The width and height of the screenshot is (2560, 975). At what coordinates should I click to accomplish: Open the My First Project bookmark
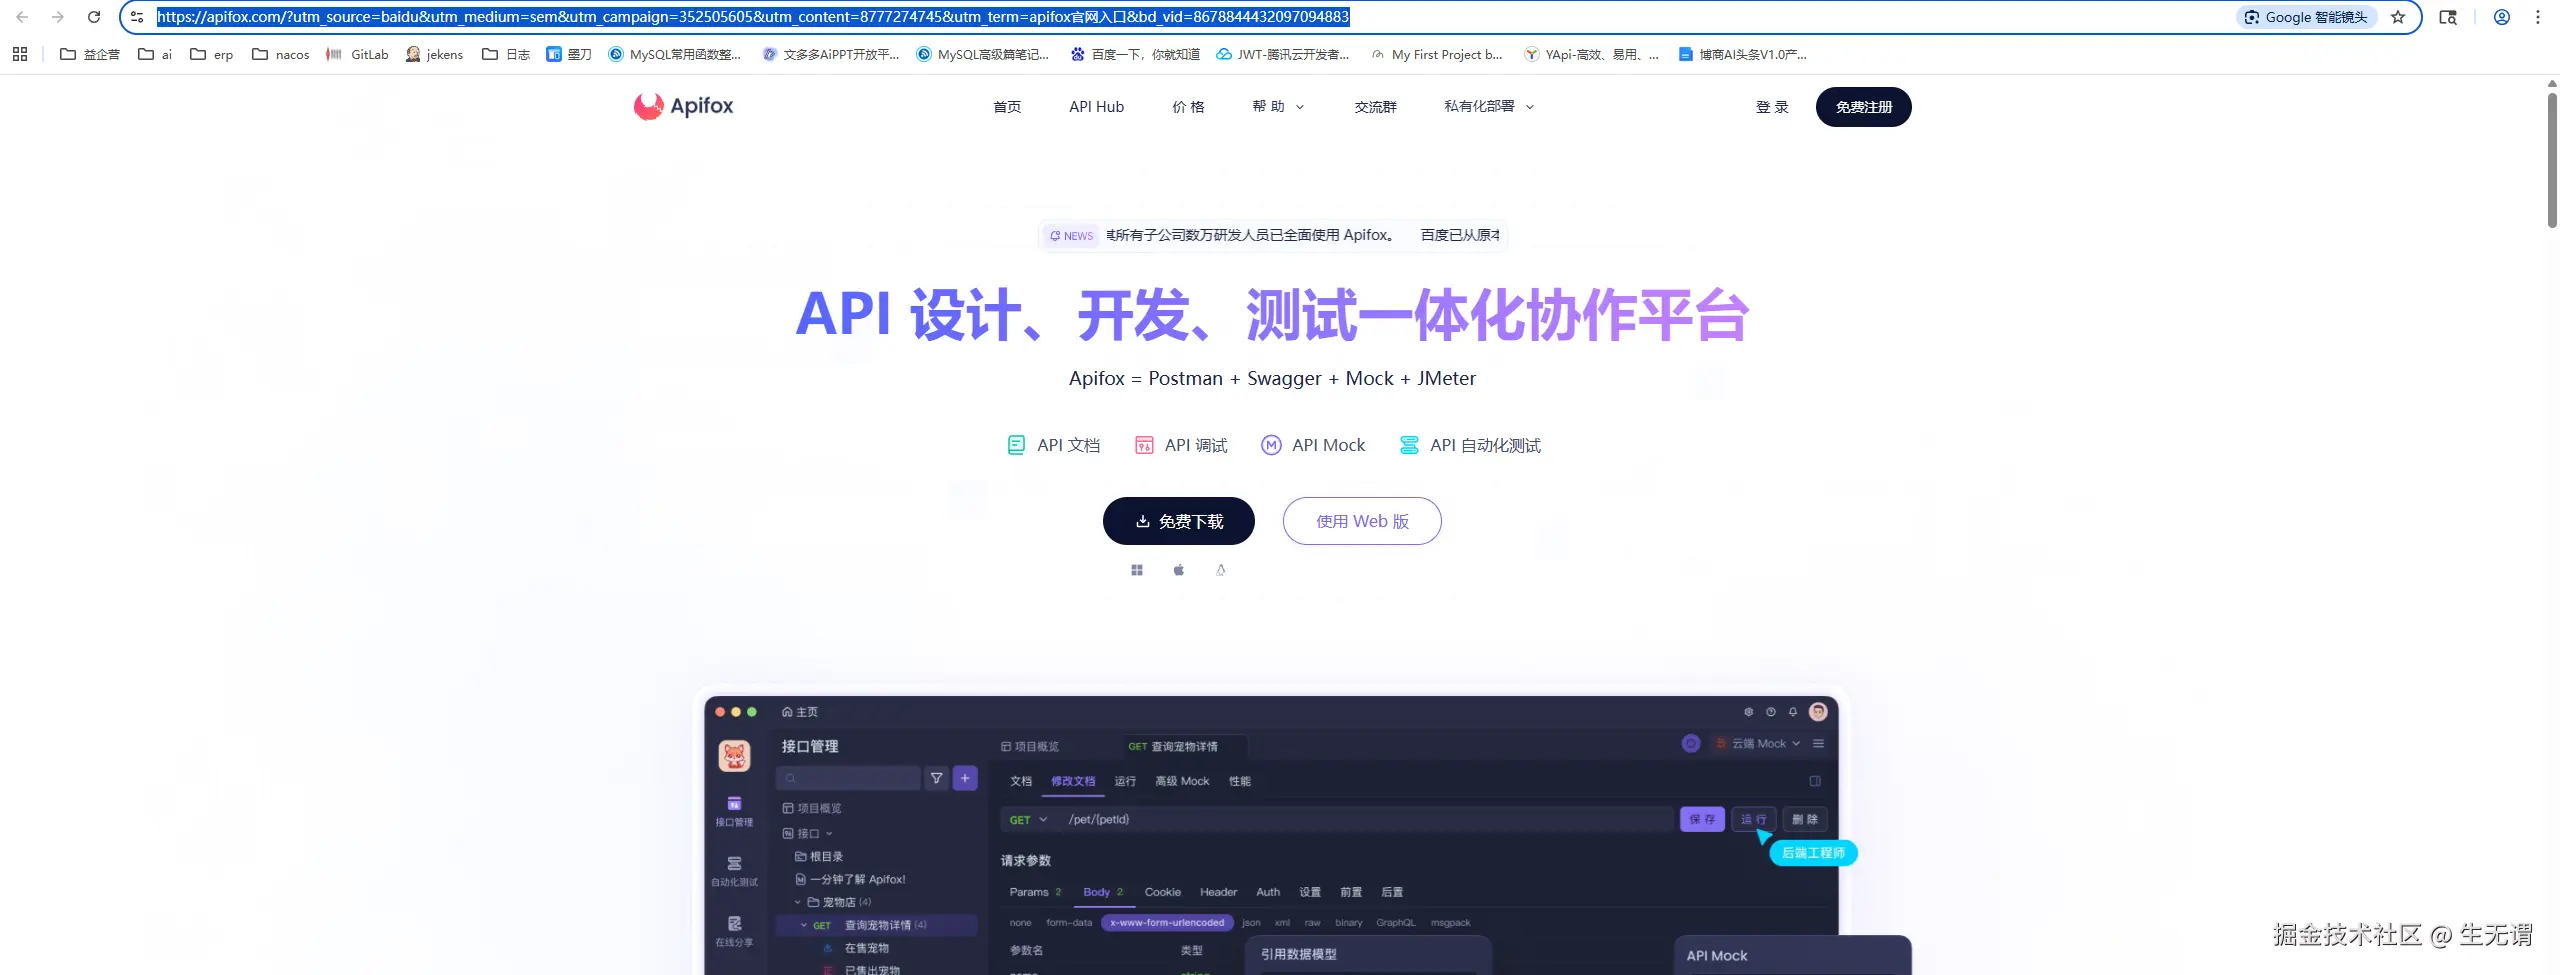pyautogui.click(x=1437, y=54)
